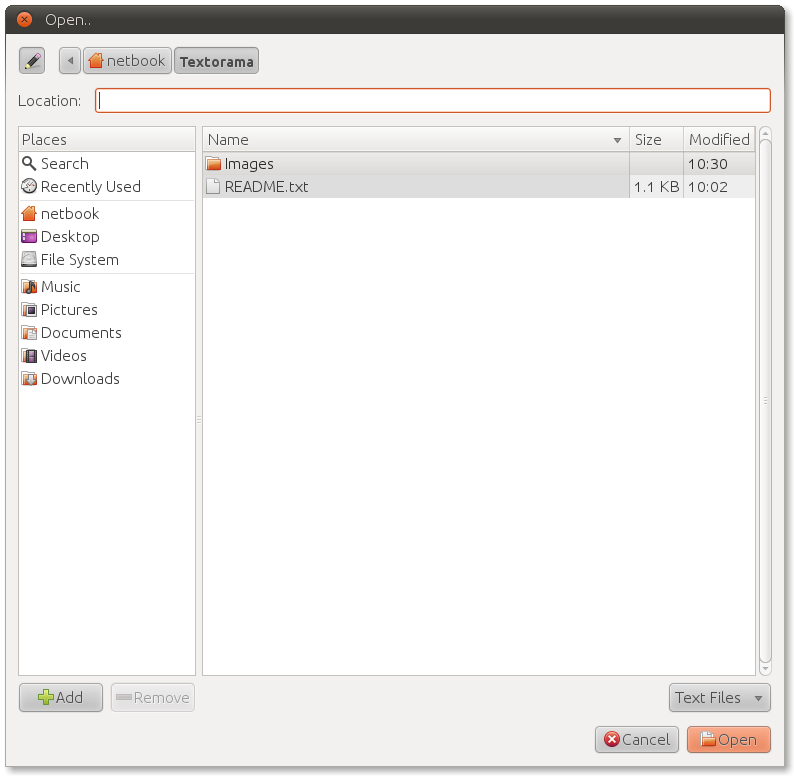Image resolution: width=794 pixels, height=776 pixels.
Task: Click the Places header
Action: 106,139
